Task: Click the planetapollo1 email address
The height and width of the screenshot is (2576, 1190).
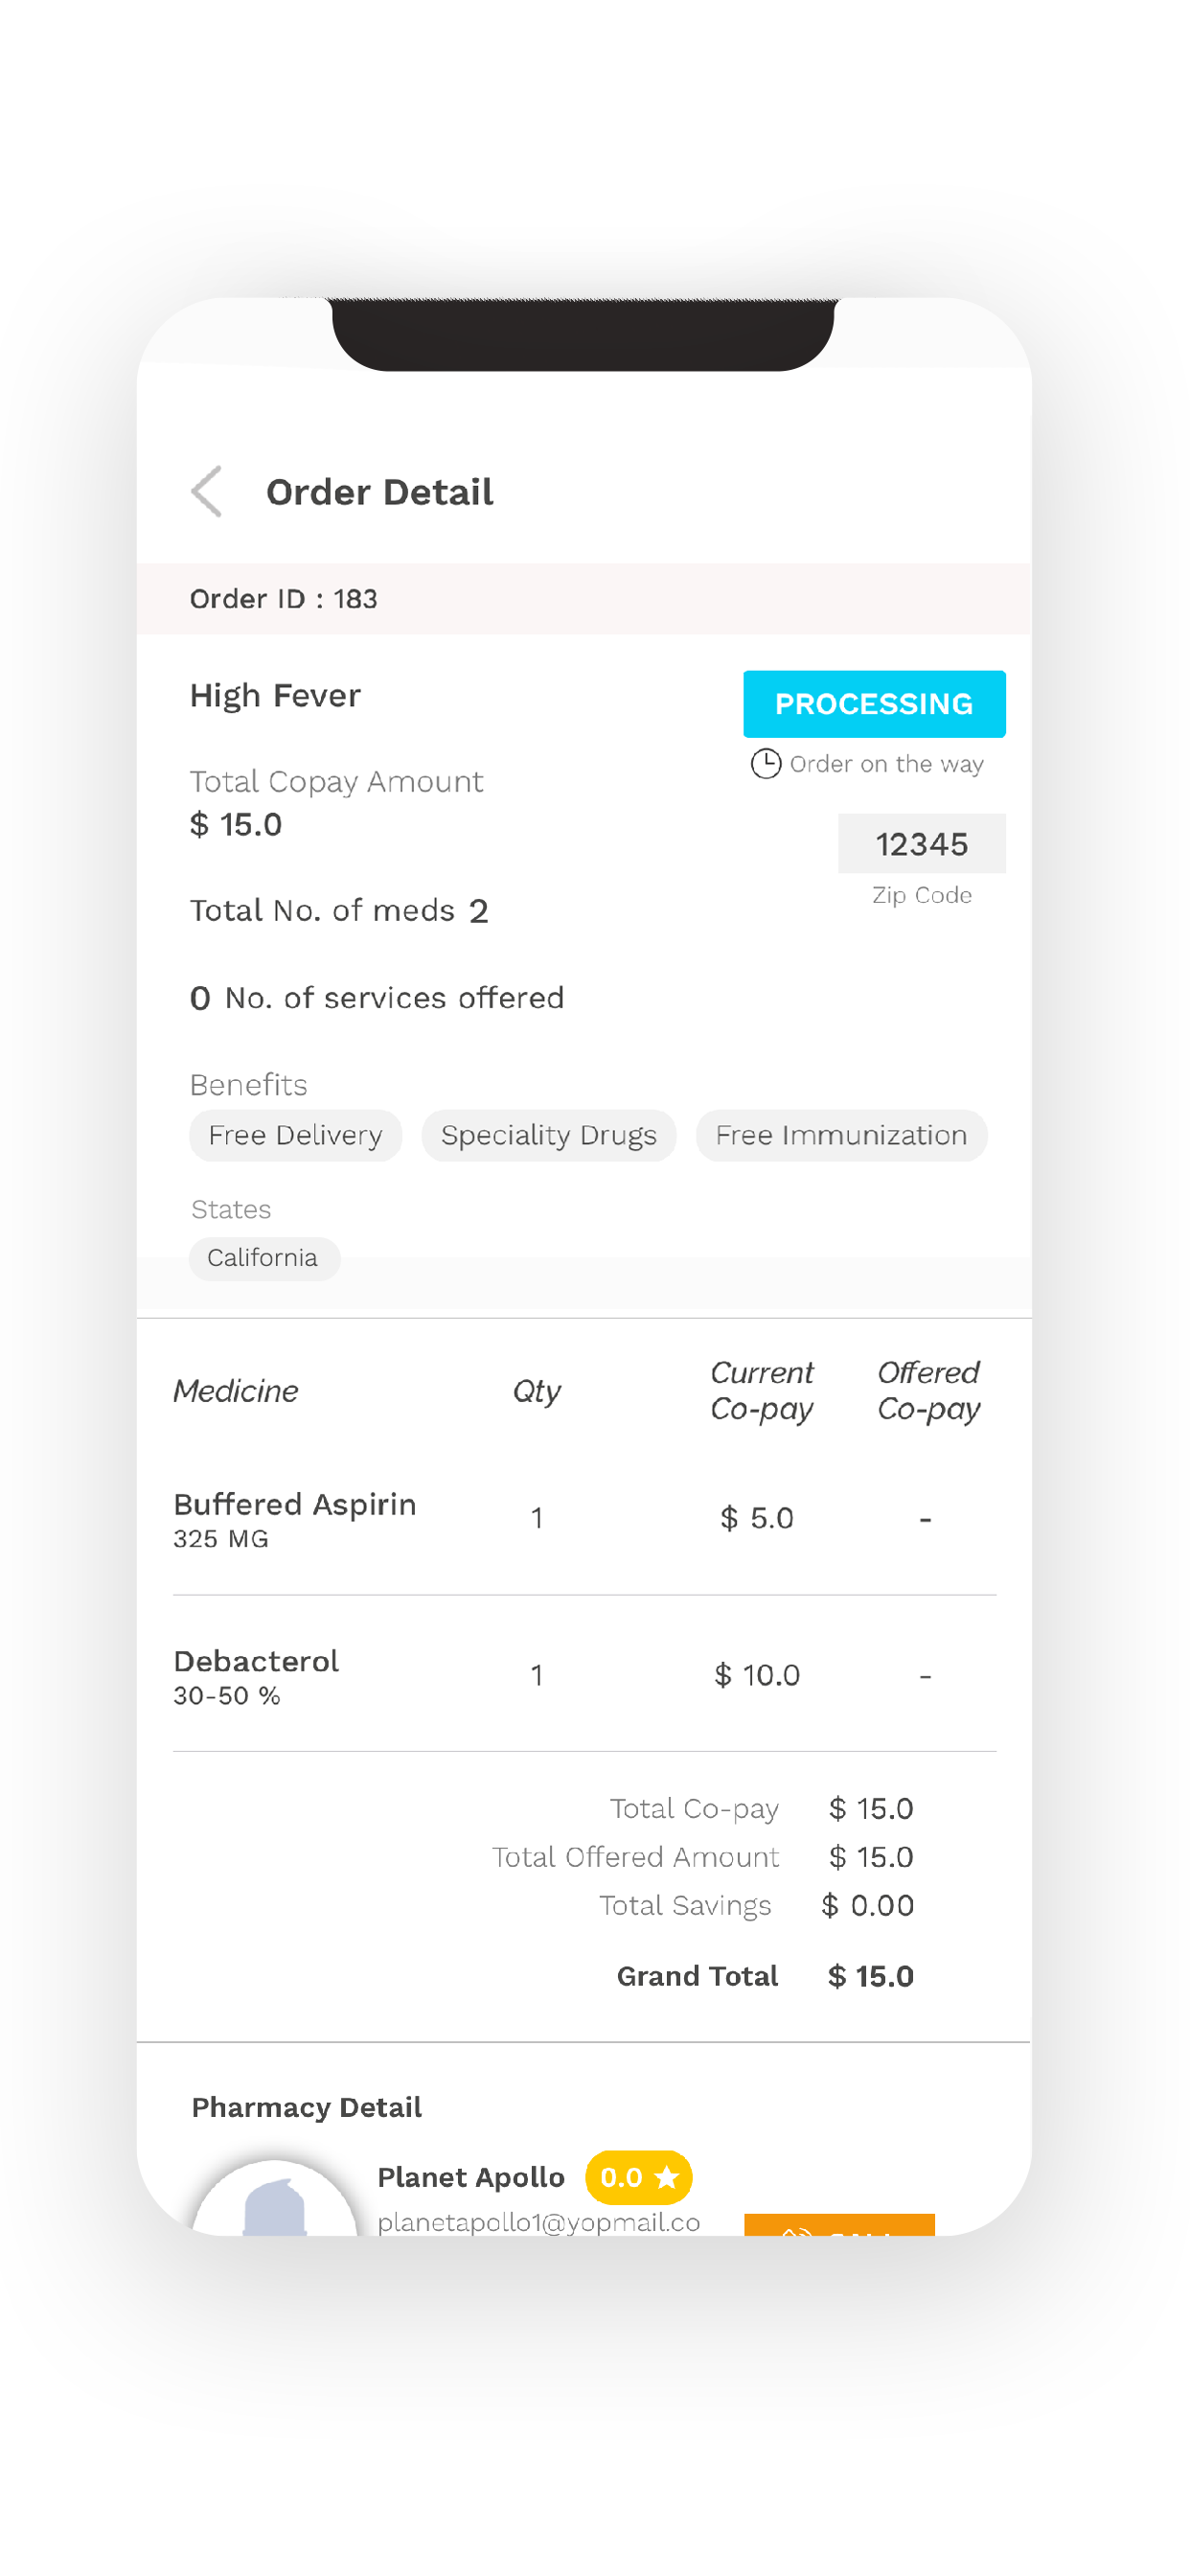Action: click(x=538, y=2221)
